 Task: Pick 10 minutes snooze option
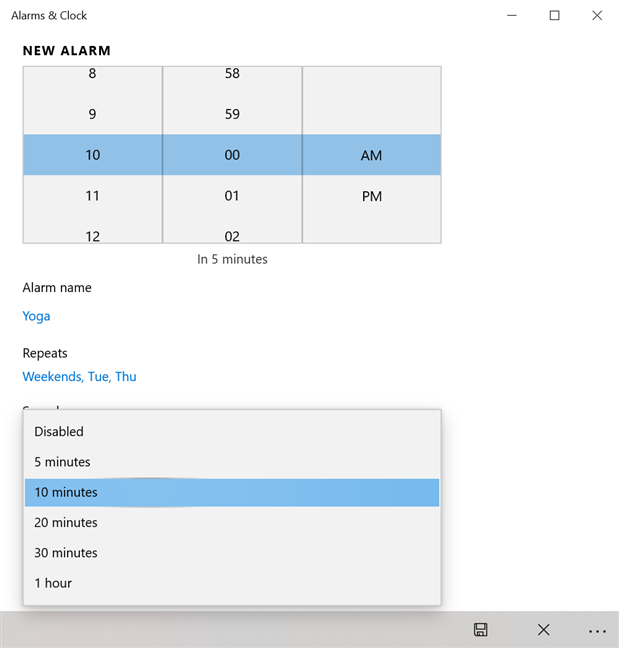[66, 492]
